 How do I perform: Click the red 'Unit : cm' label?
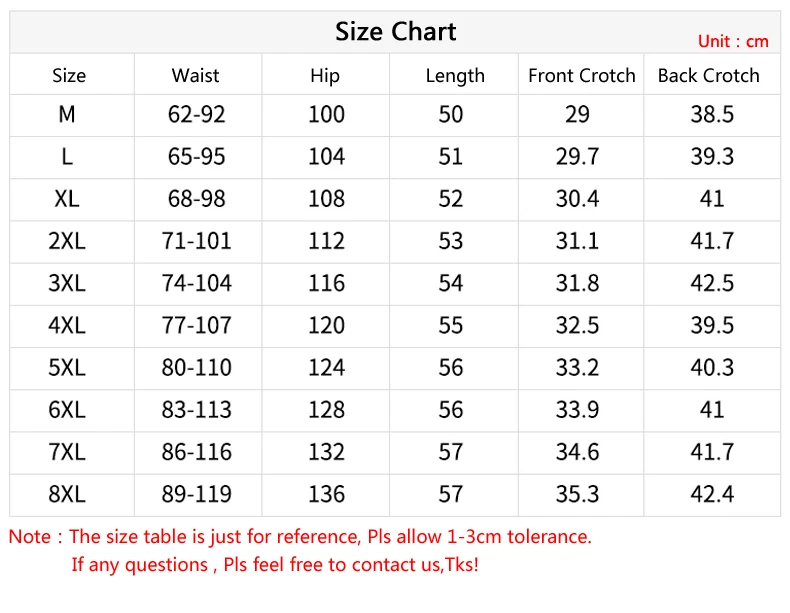(733, 41)
